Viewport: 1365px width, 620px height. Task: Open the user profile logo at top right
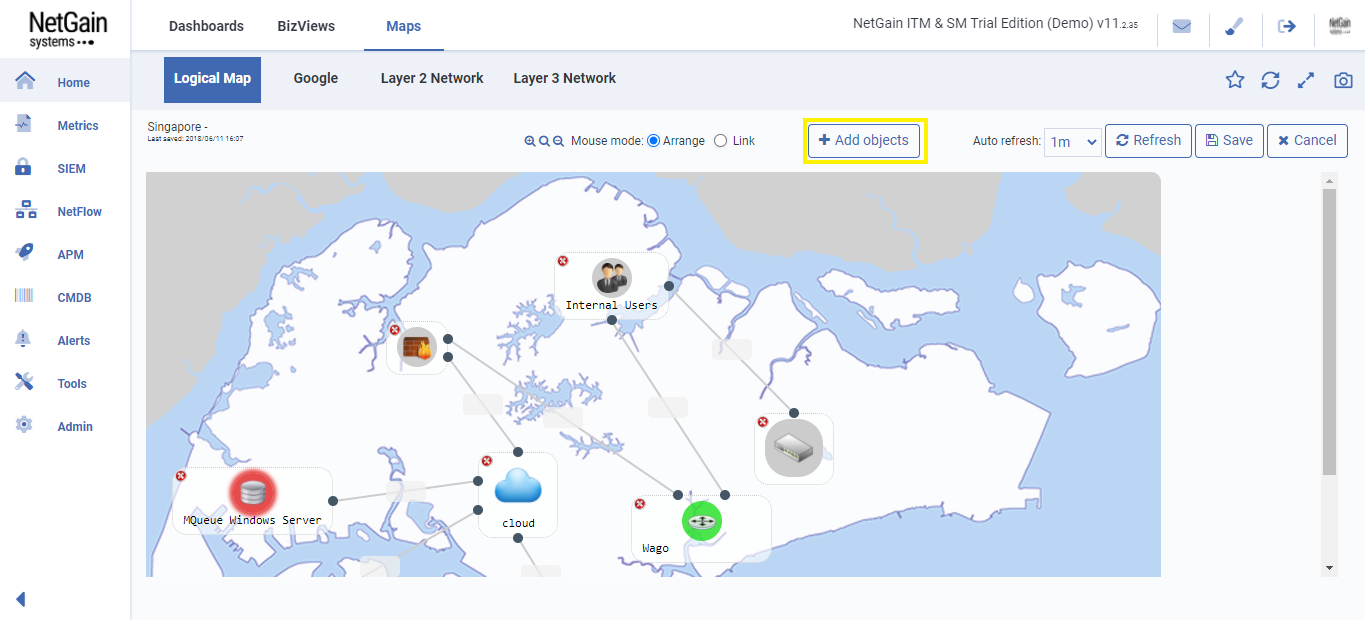1340,26
